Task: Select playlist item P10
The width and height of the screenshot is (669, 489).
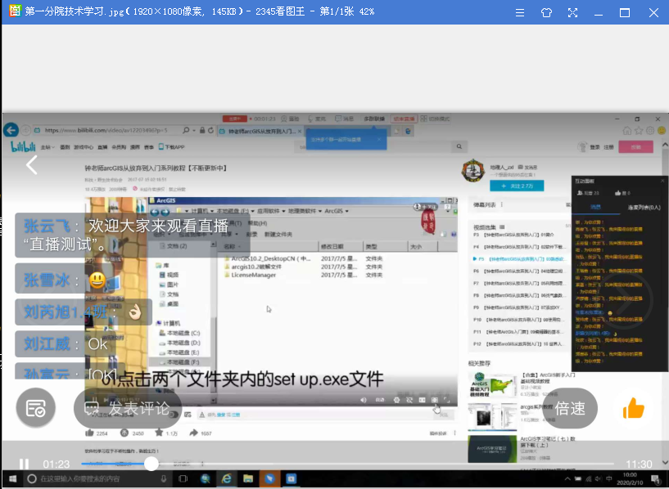Action: point(520,319)
